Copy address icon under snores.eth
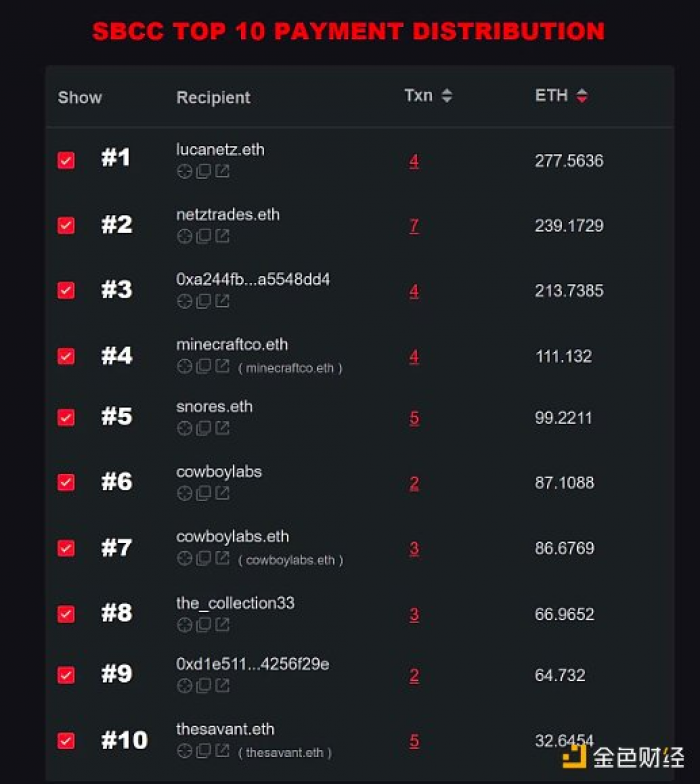The height and width of the screenshot is (784, 700). pyautogui.click(x=203, y=428)
